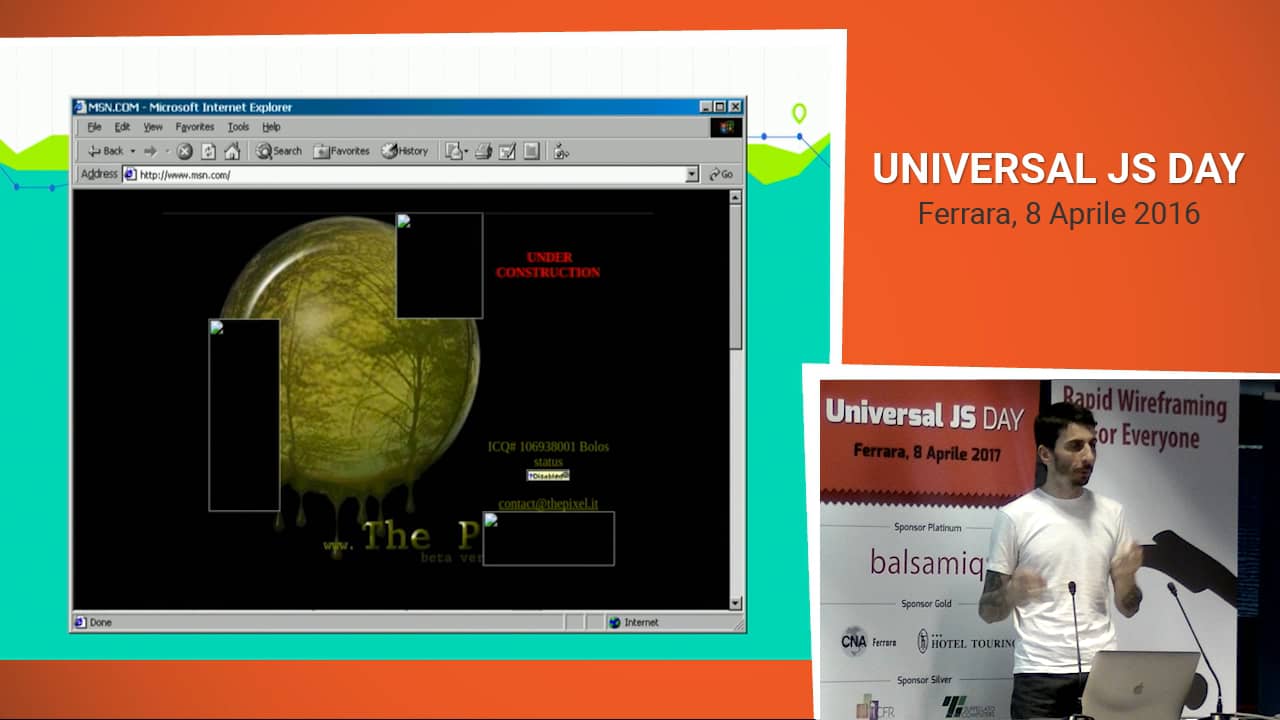This screenshot has height=720, width=1280.
Task: Click the Forward arrow button
Action: [150, 151]
